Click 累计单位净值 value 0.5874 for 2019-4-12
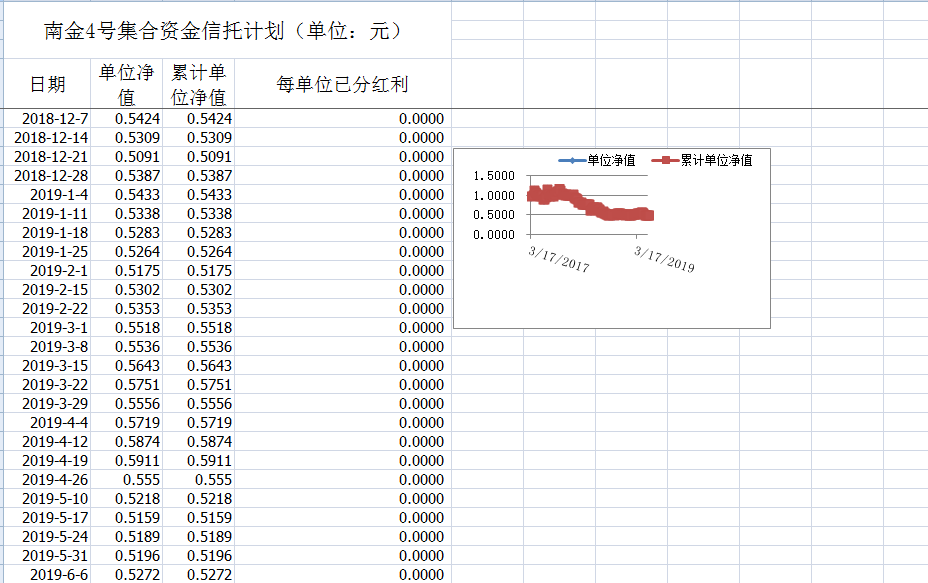The image size is (928, 583). [x=198, y=441]
